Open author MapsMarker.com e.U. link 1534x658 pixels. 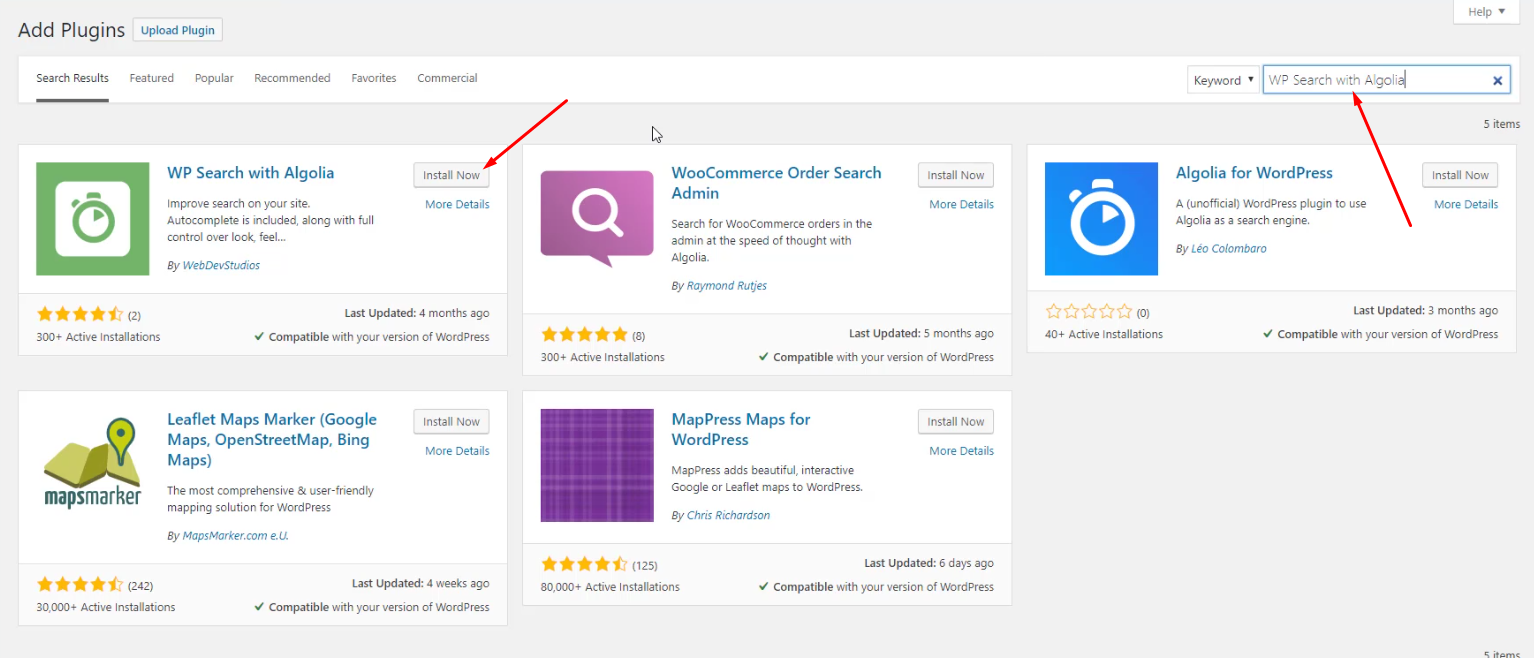click(x=235, y=536)
